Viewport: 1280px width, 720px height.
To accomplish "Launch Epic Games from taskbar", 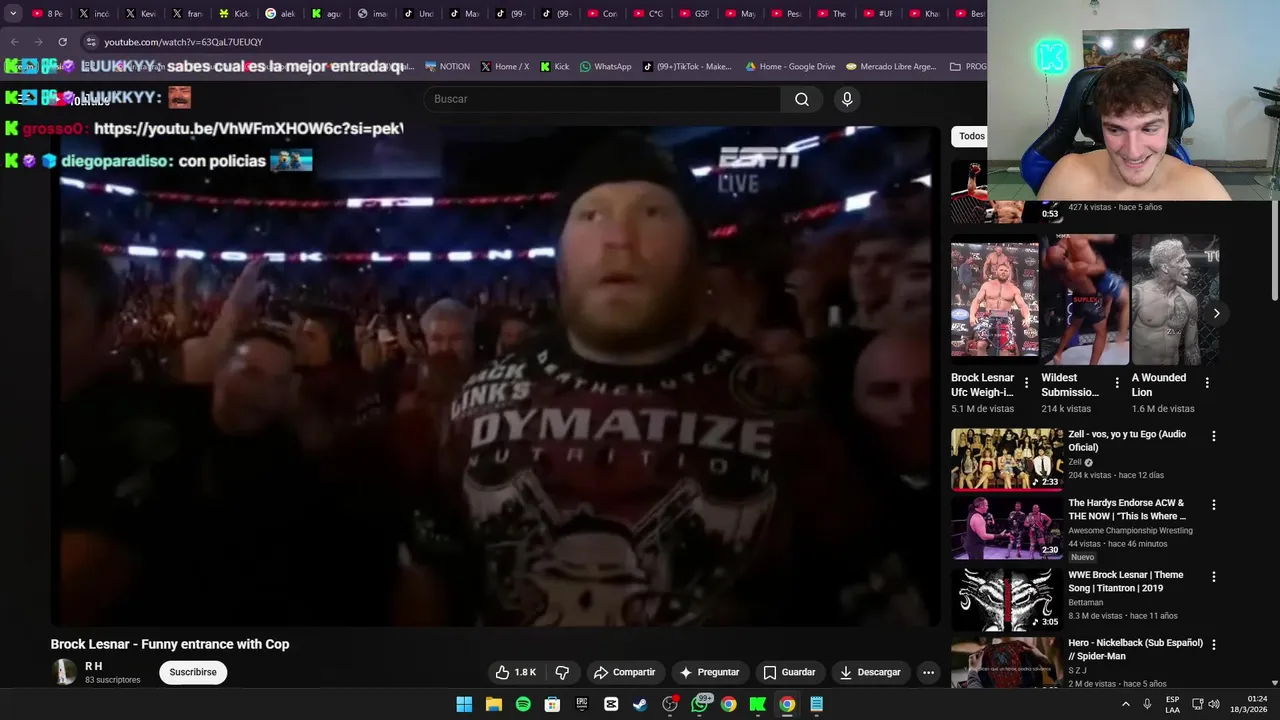I will point(582,704).
